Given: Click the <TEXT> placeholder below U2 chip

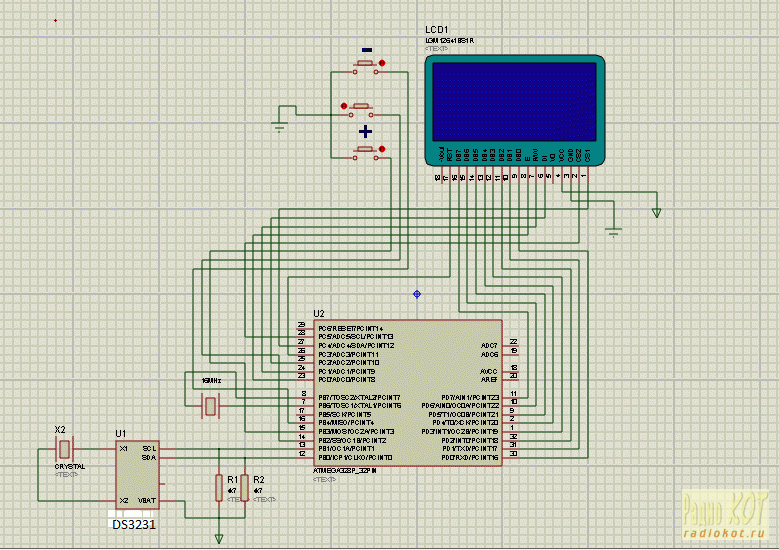Looking at the screenshot, I should (325, 479).
